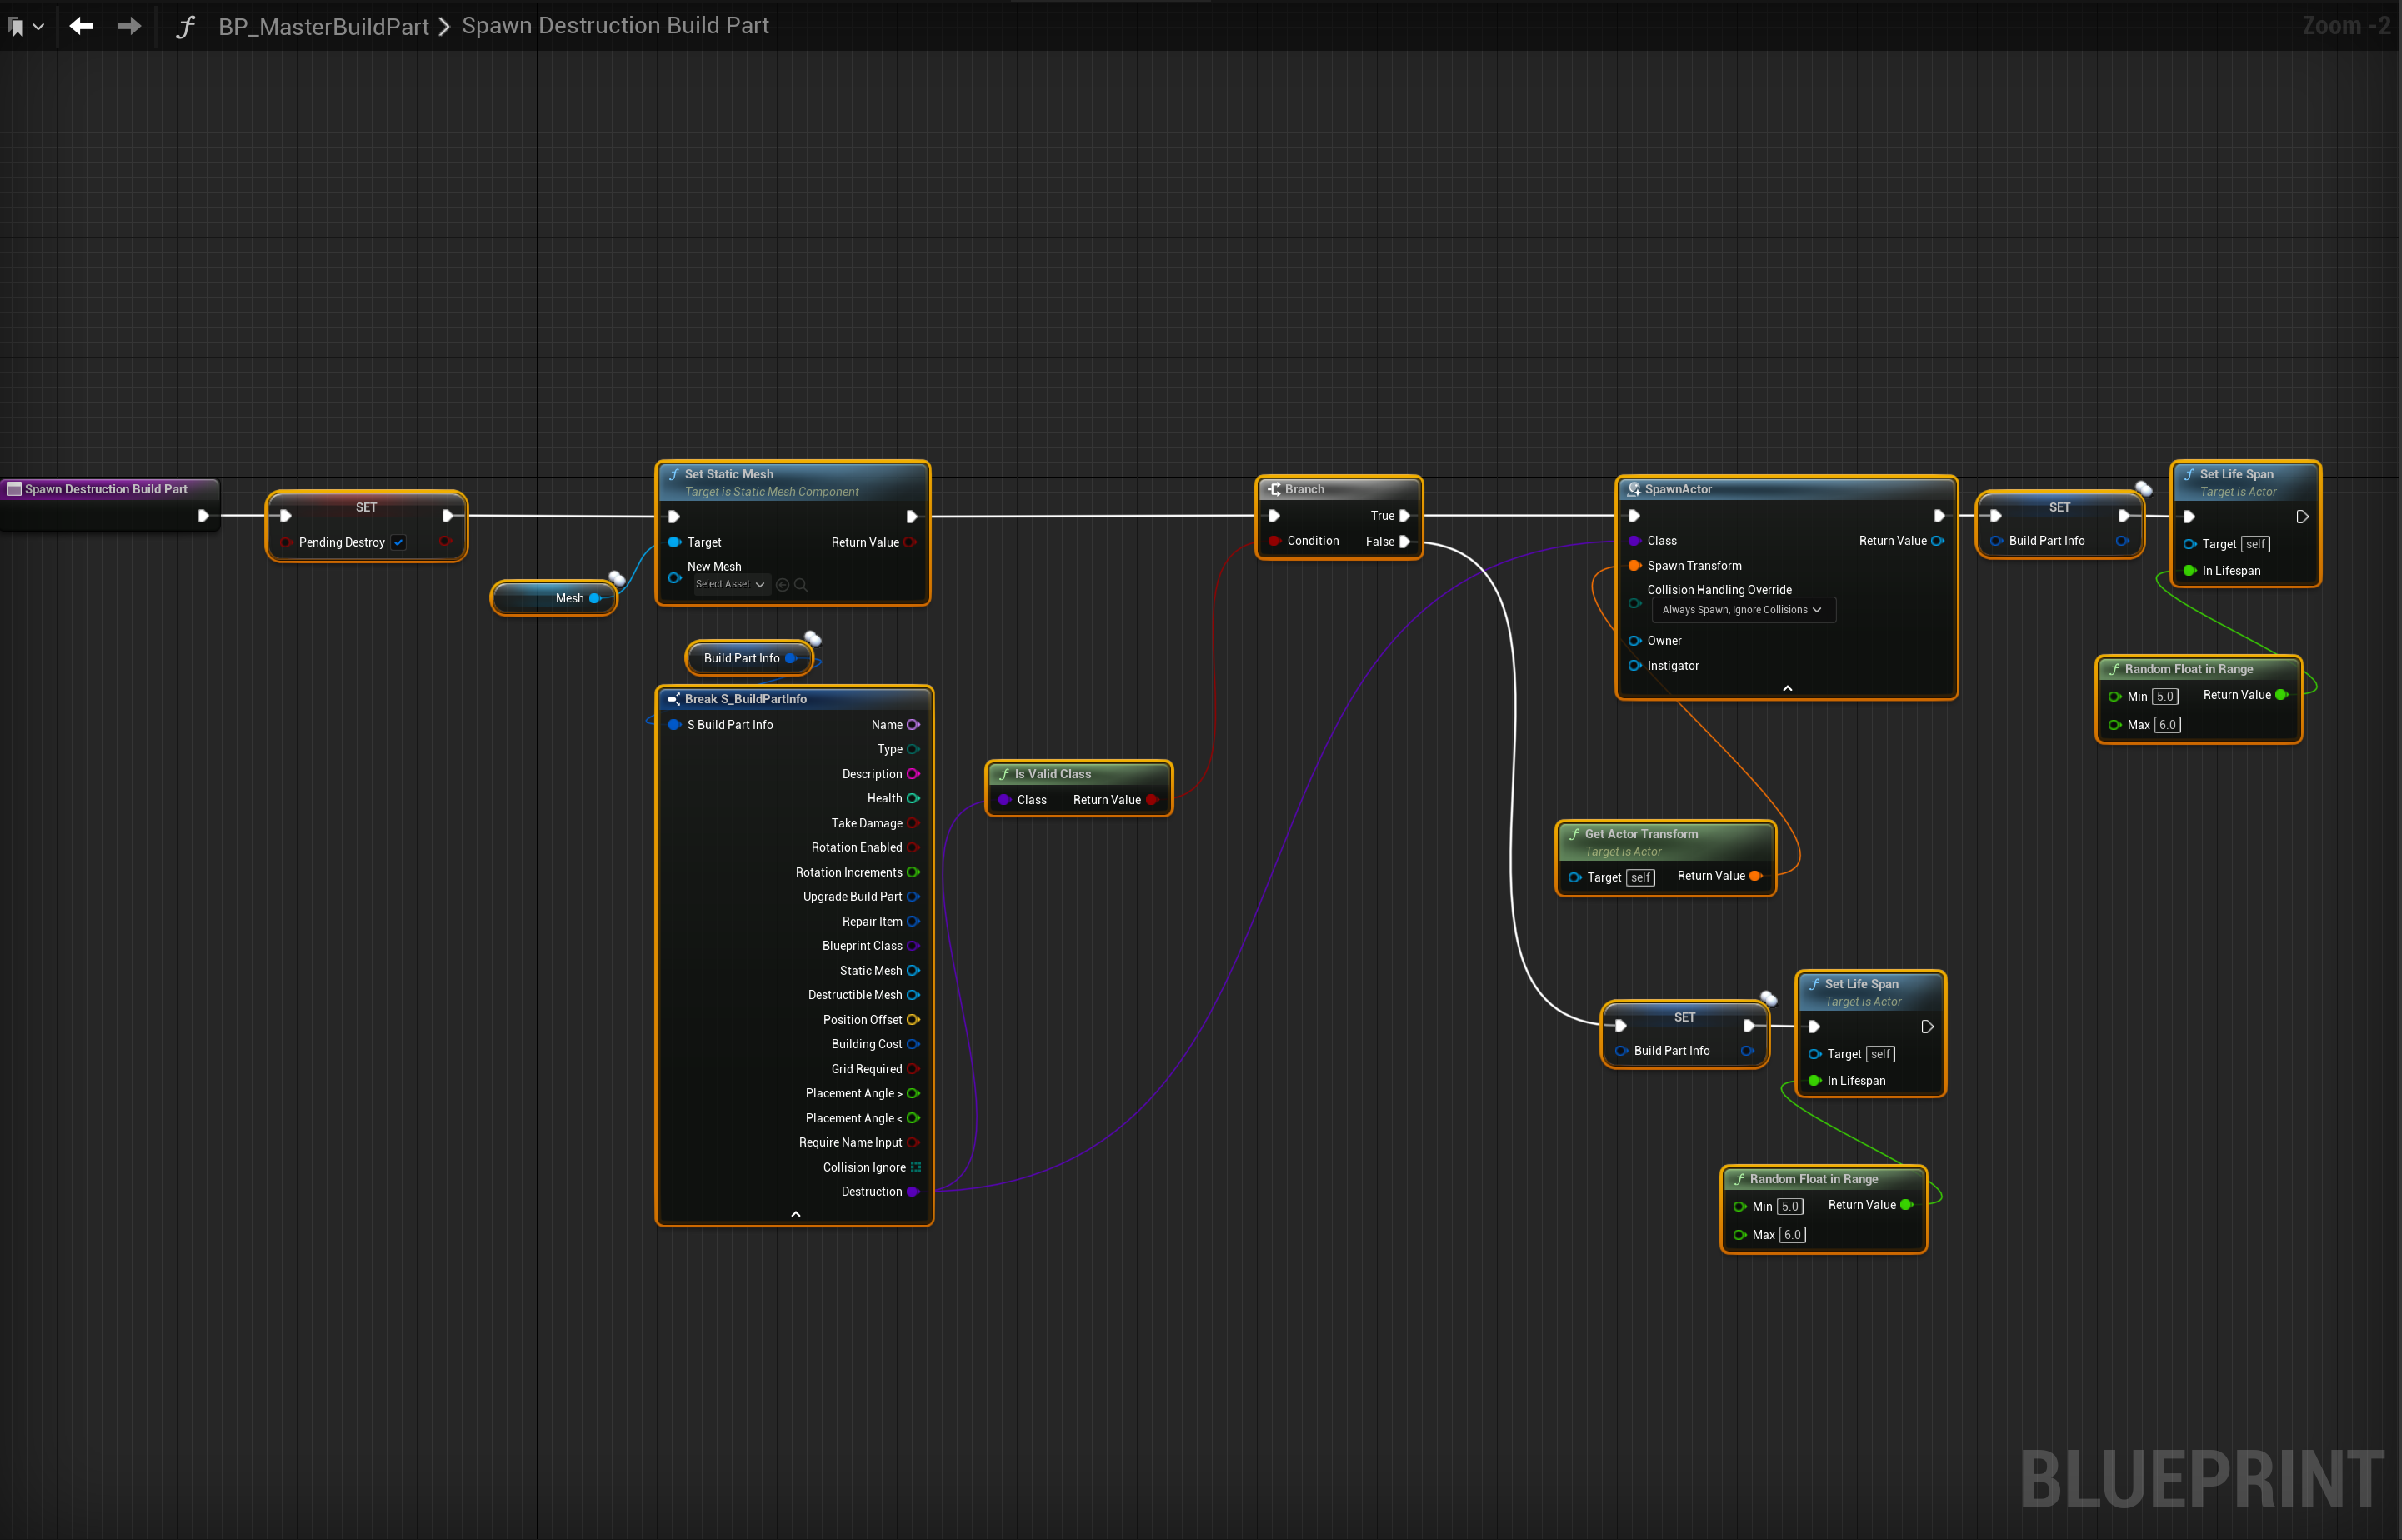
Task: Click the forward navigation arrow
Action: point(129,26)
